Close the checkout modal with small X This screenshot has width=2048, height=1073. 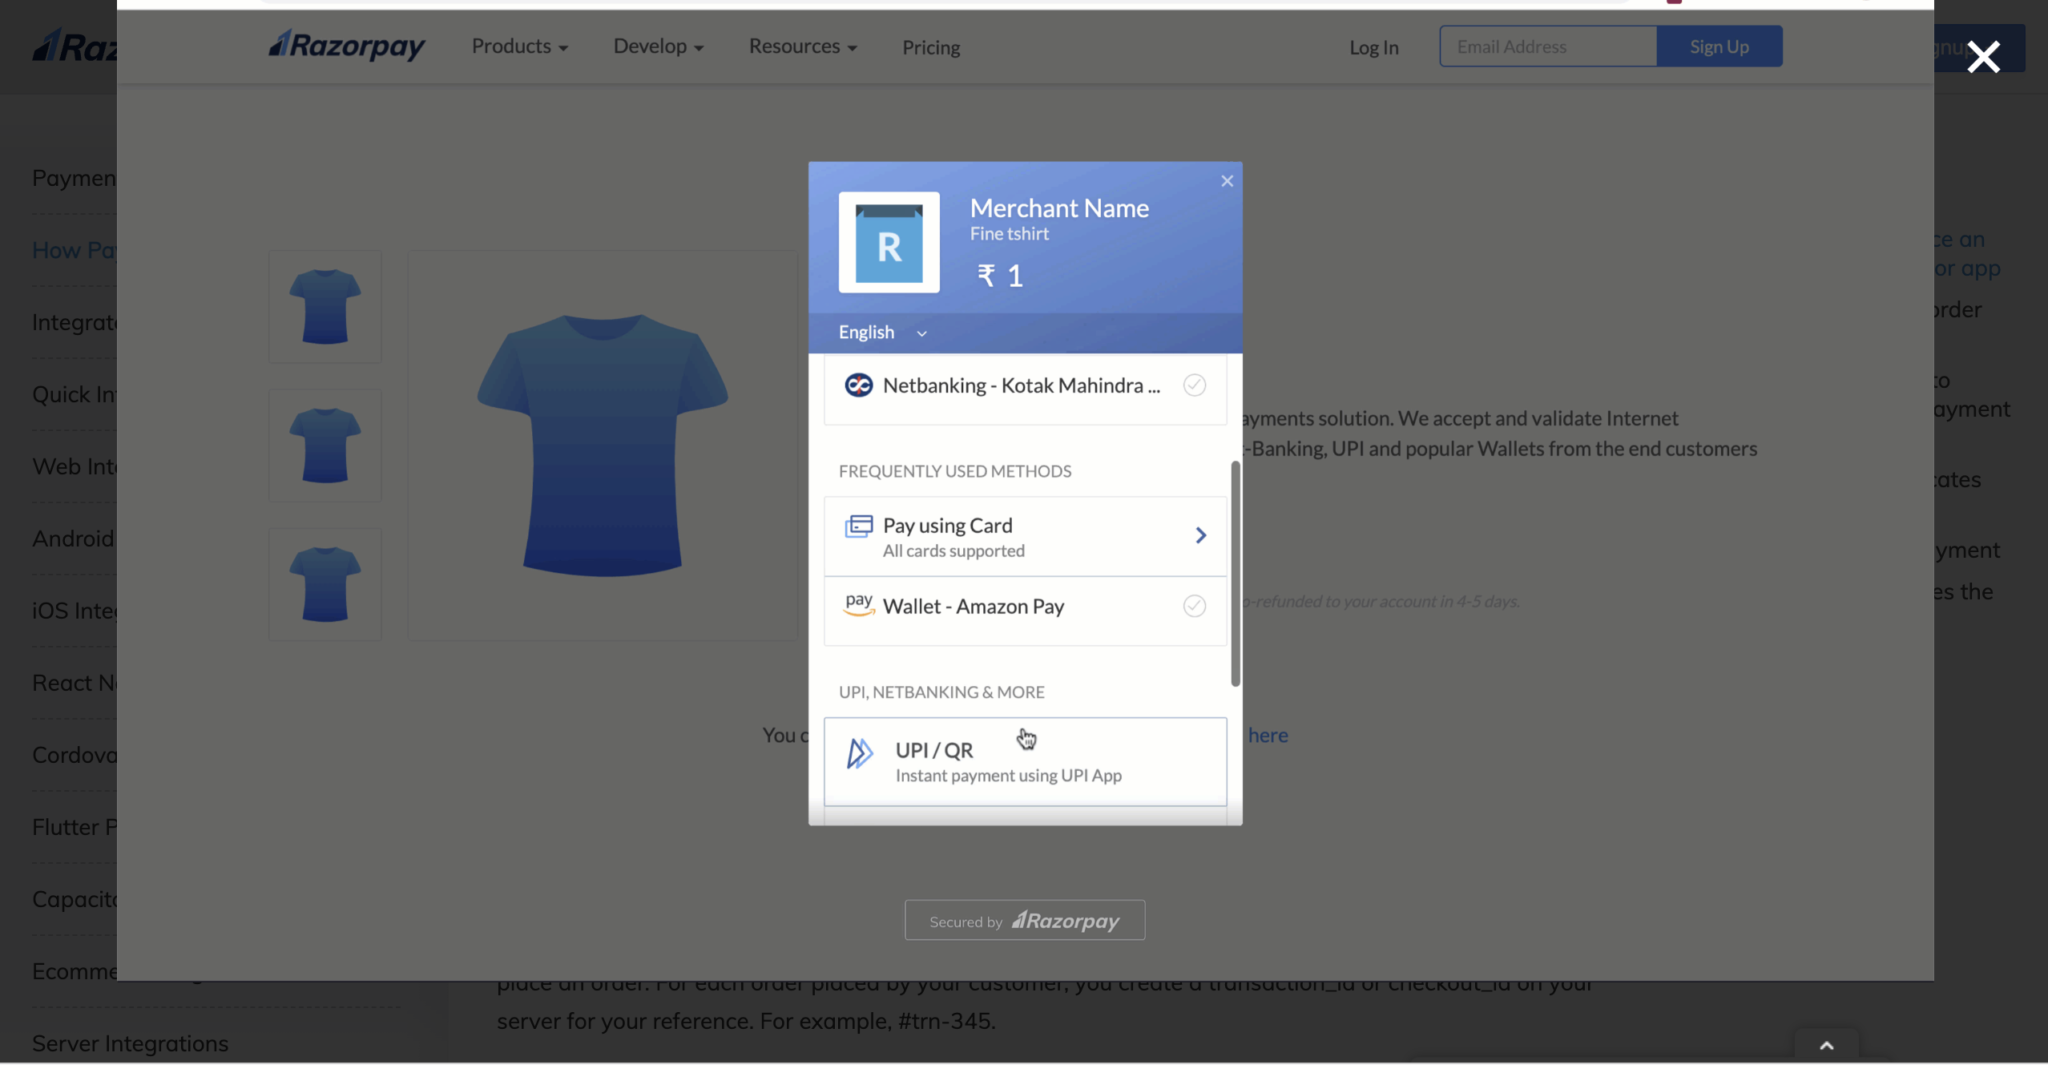click(1227, 181)
